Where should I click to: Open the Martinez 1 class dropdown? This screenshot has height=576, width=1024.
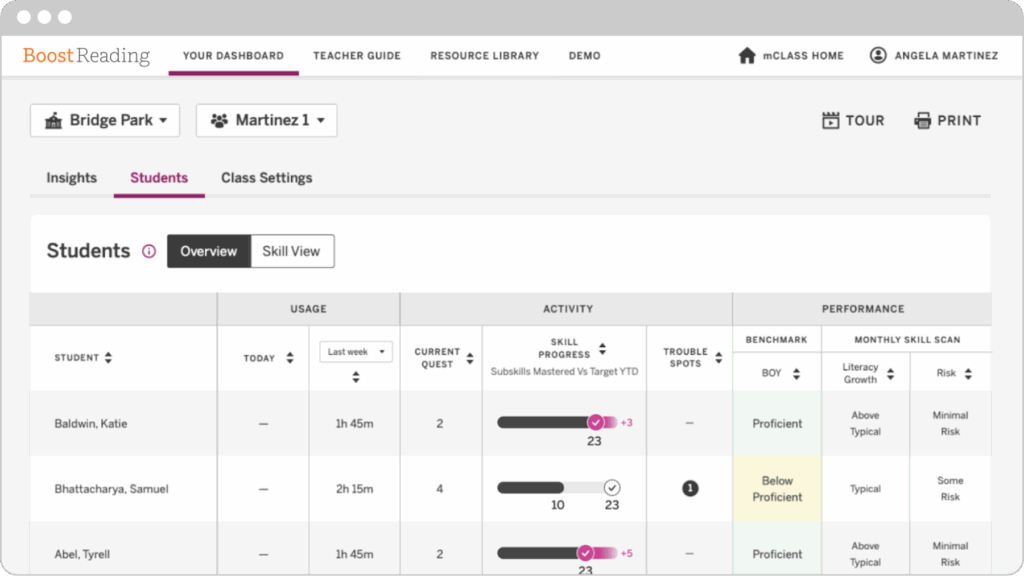click(266, 120)
